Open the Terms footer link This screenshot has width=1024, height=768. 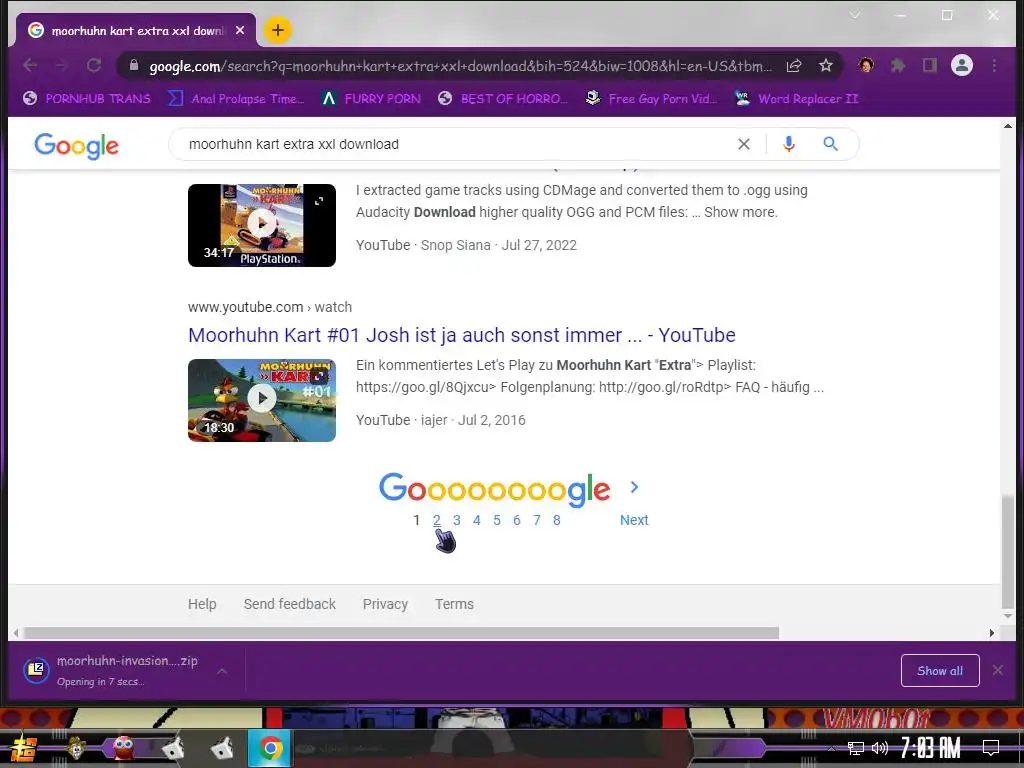pyautogui.click(x=455, y=604)
